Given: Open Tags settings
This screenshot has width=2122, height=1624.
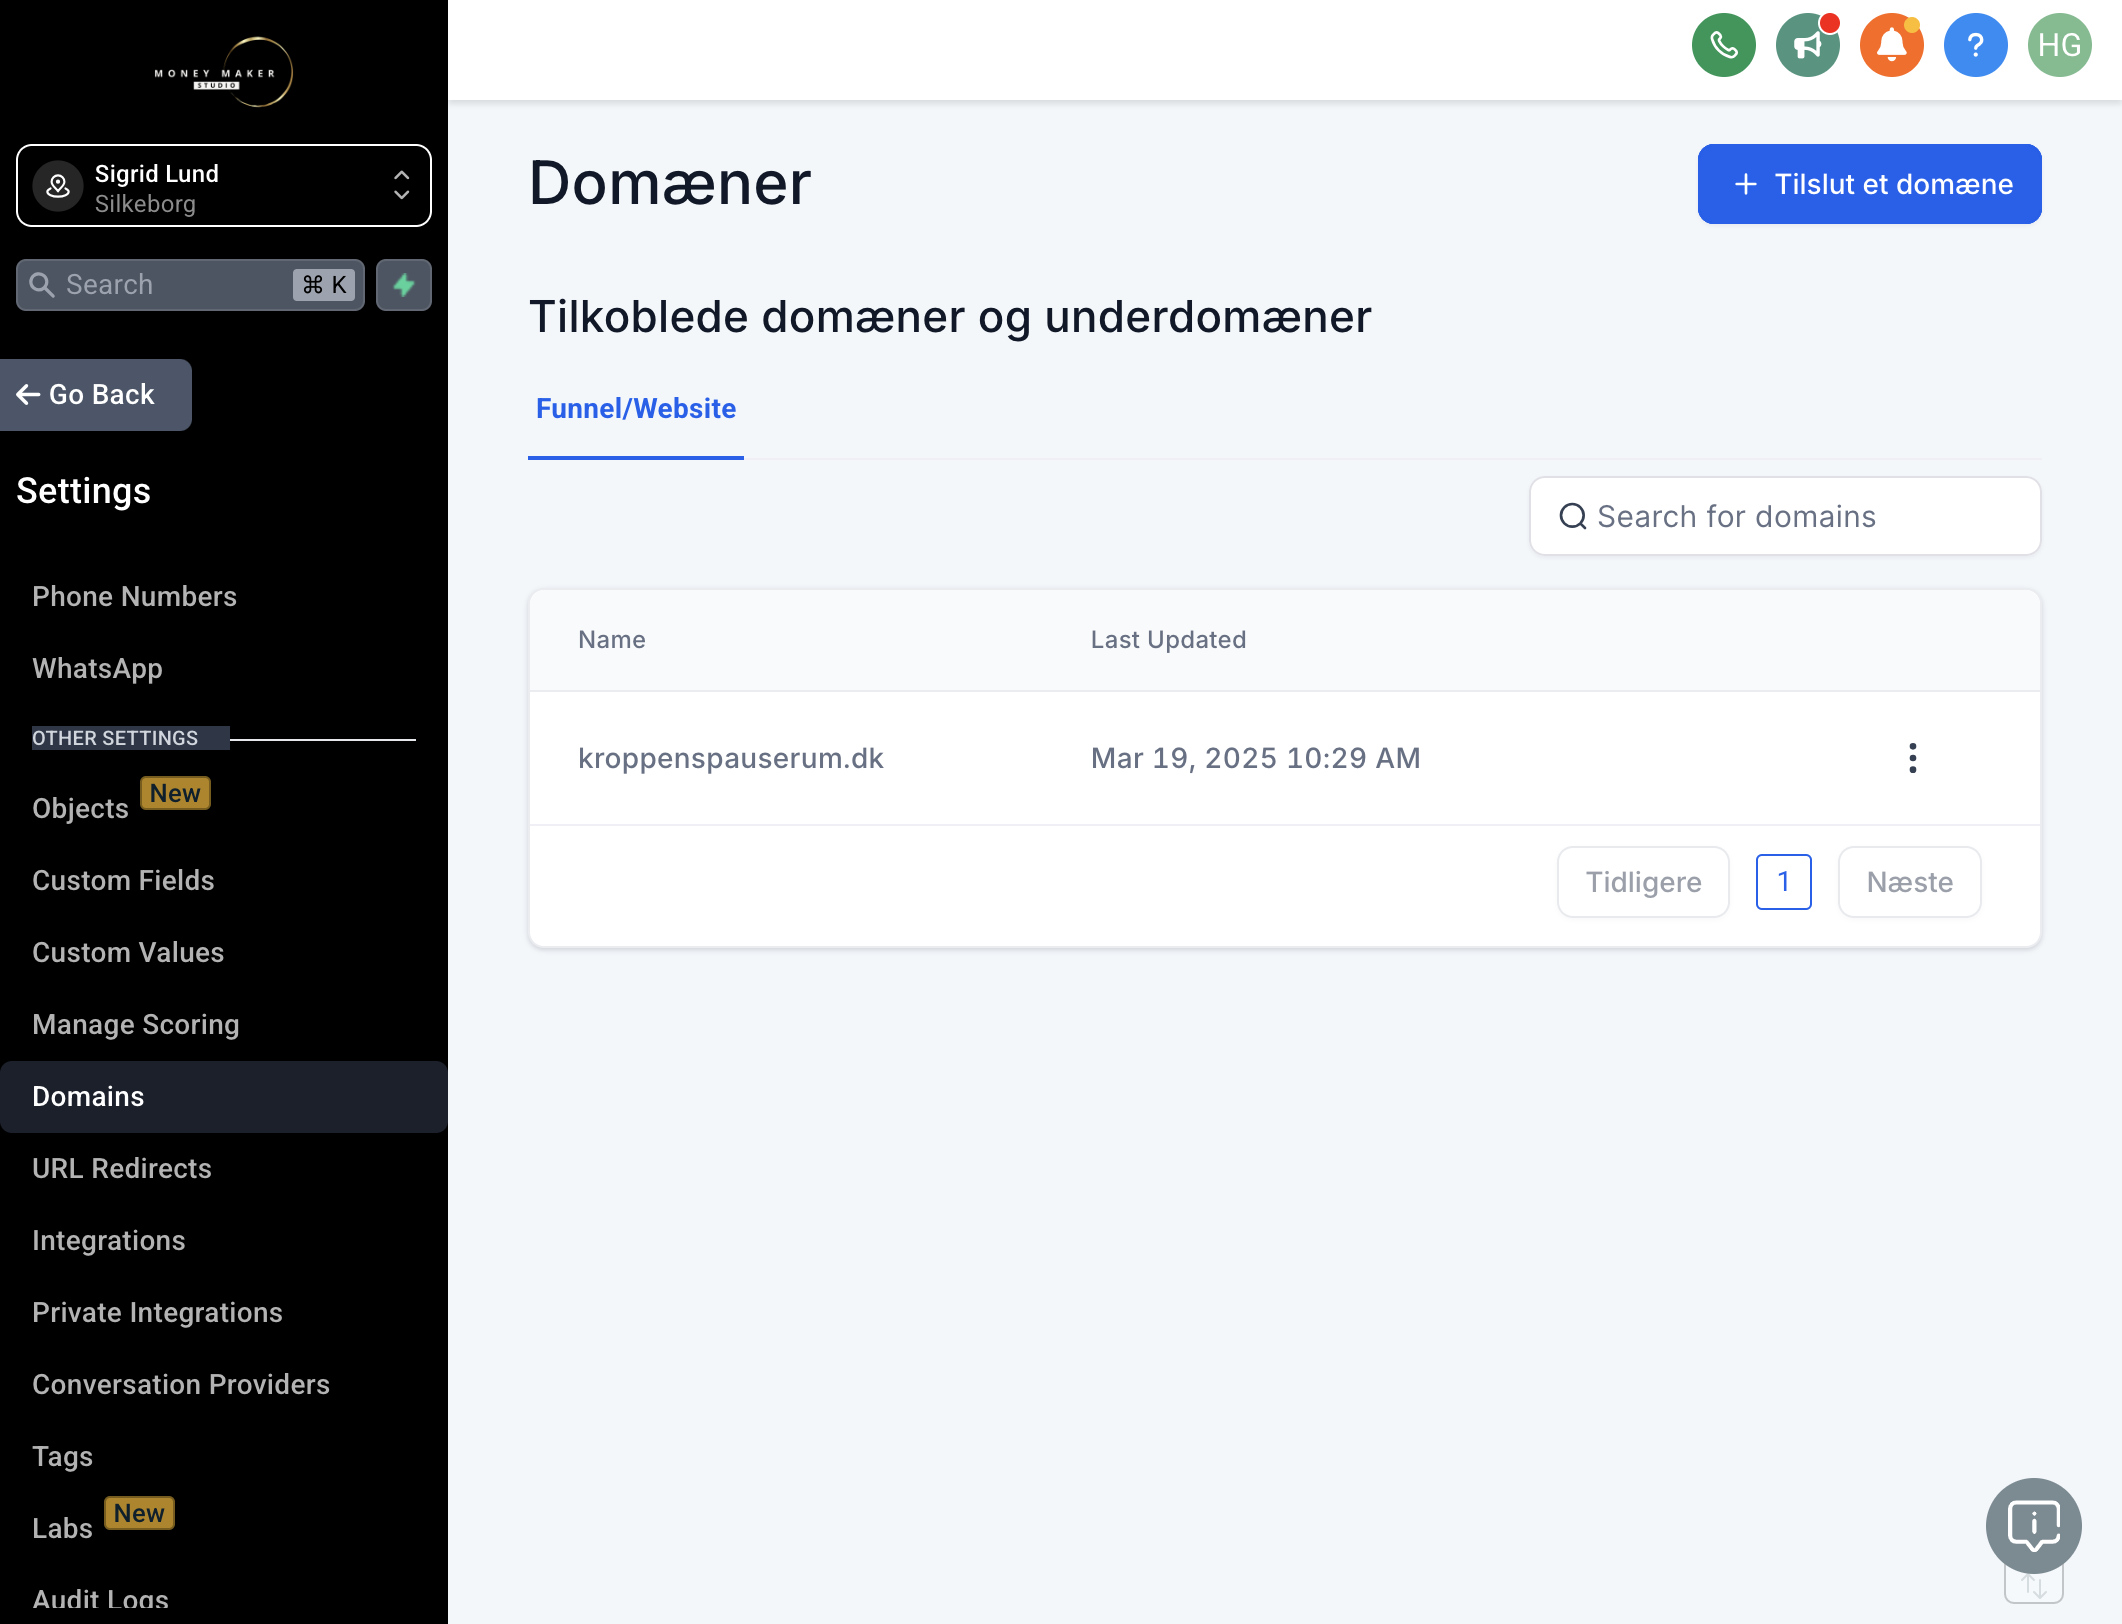Looking at the screenshot, I should (62, 1457).
